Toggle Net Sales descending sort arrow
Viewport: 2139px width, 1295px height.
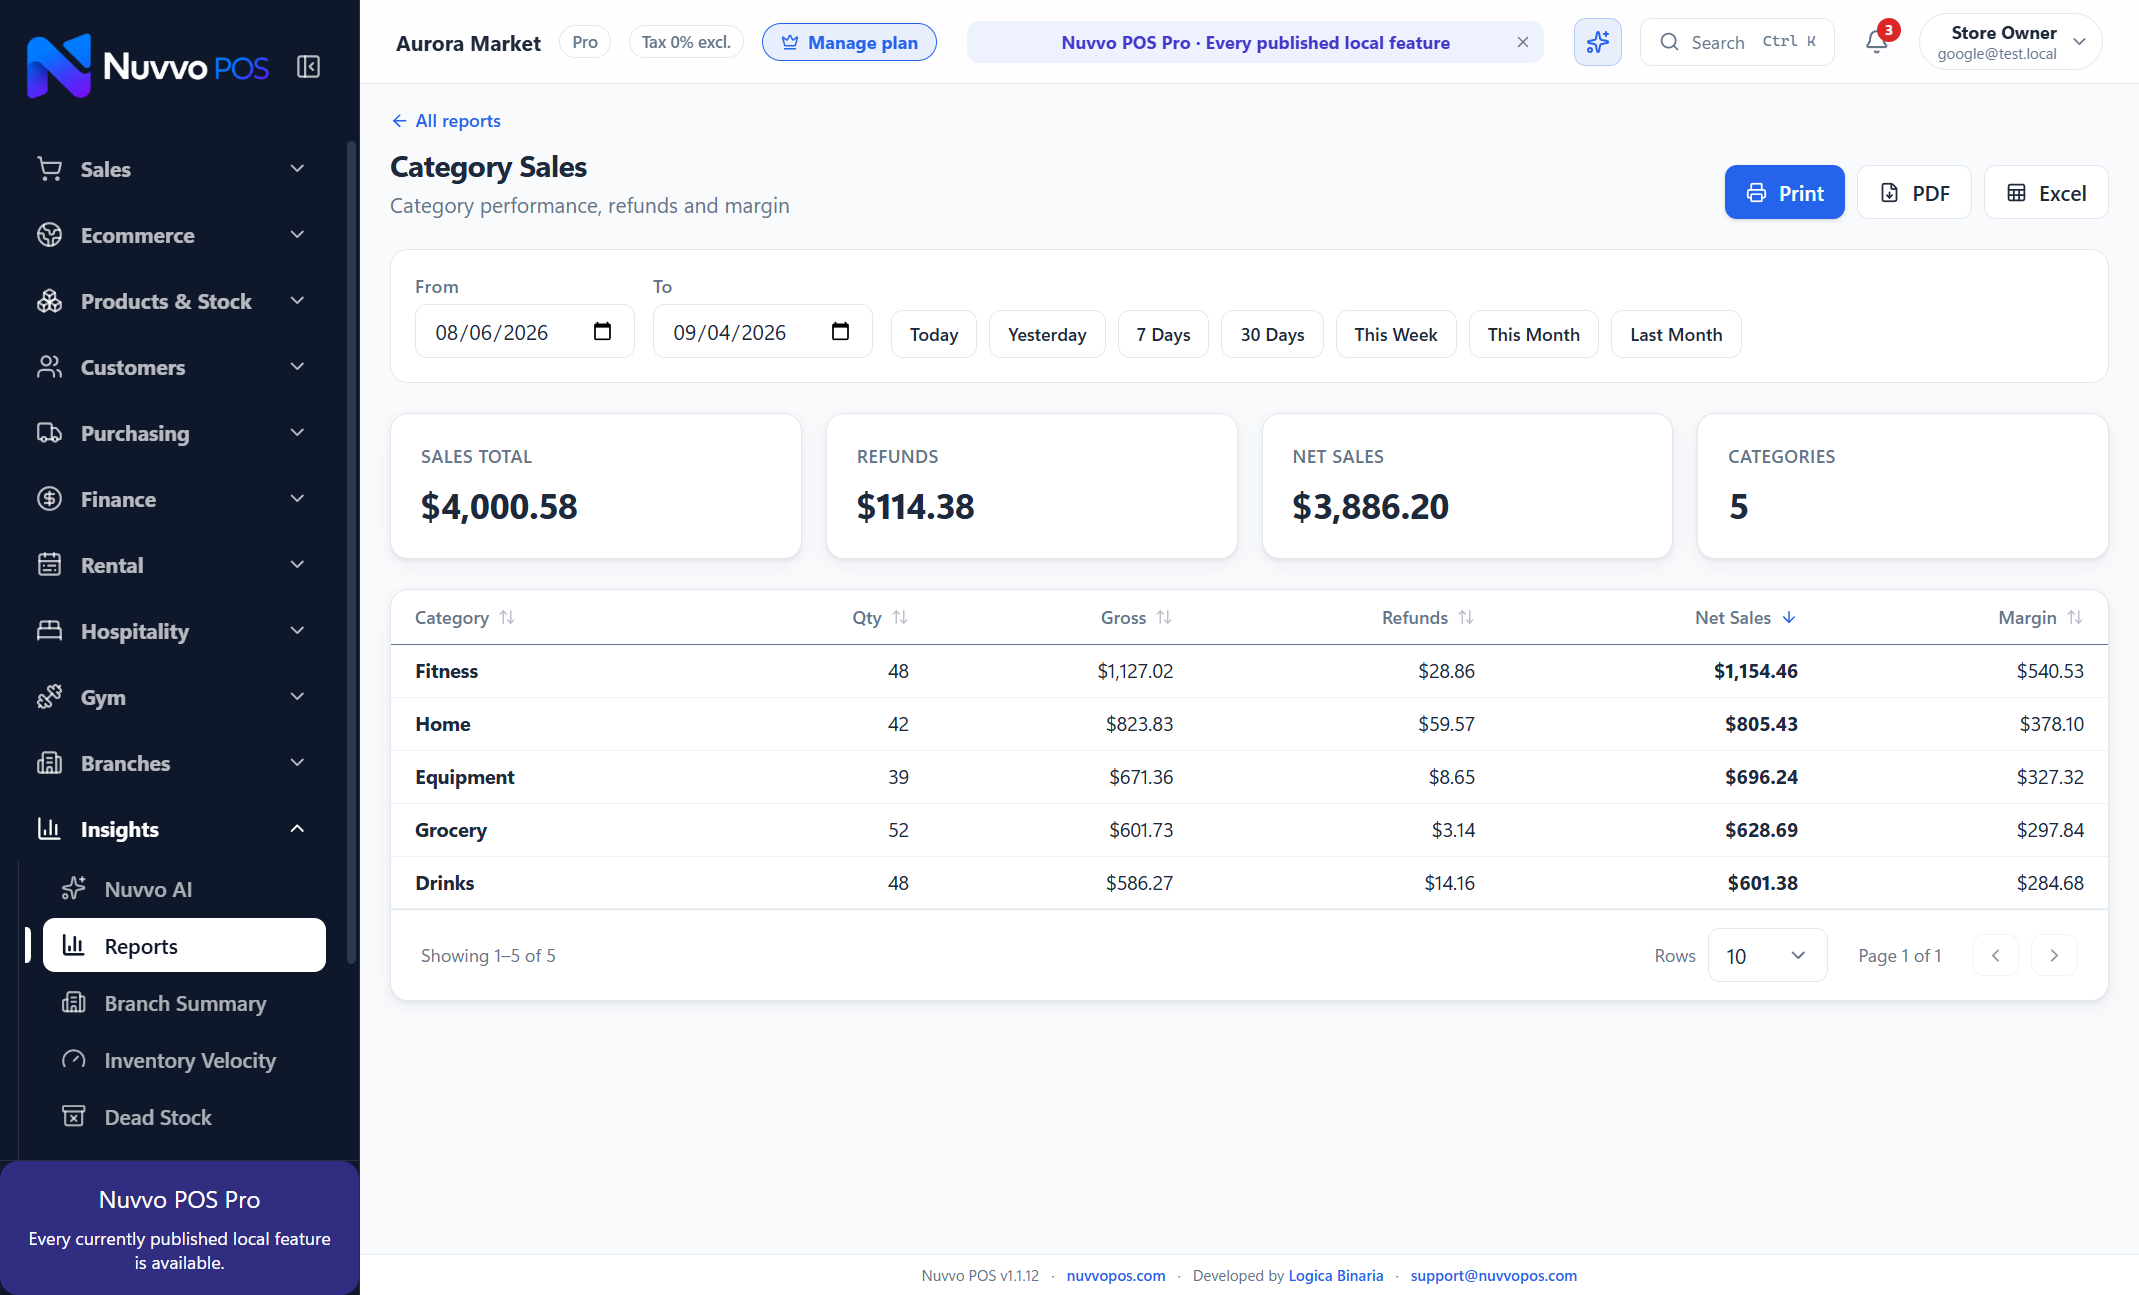[1789, 618]
